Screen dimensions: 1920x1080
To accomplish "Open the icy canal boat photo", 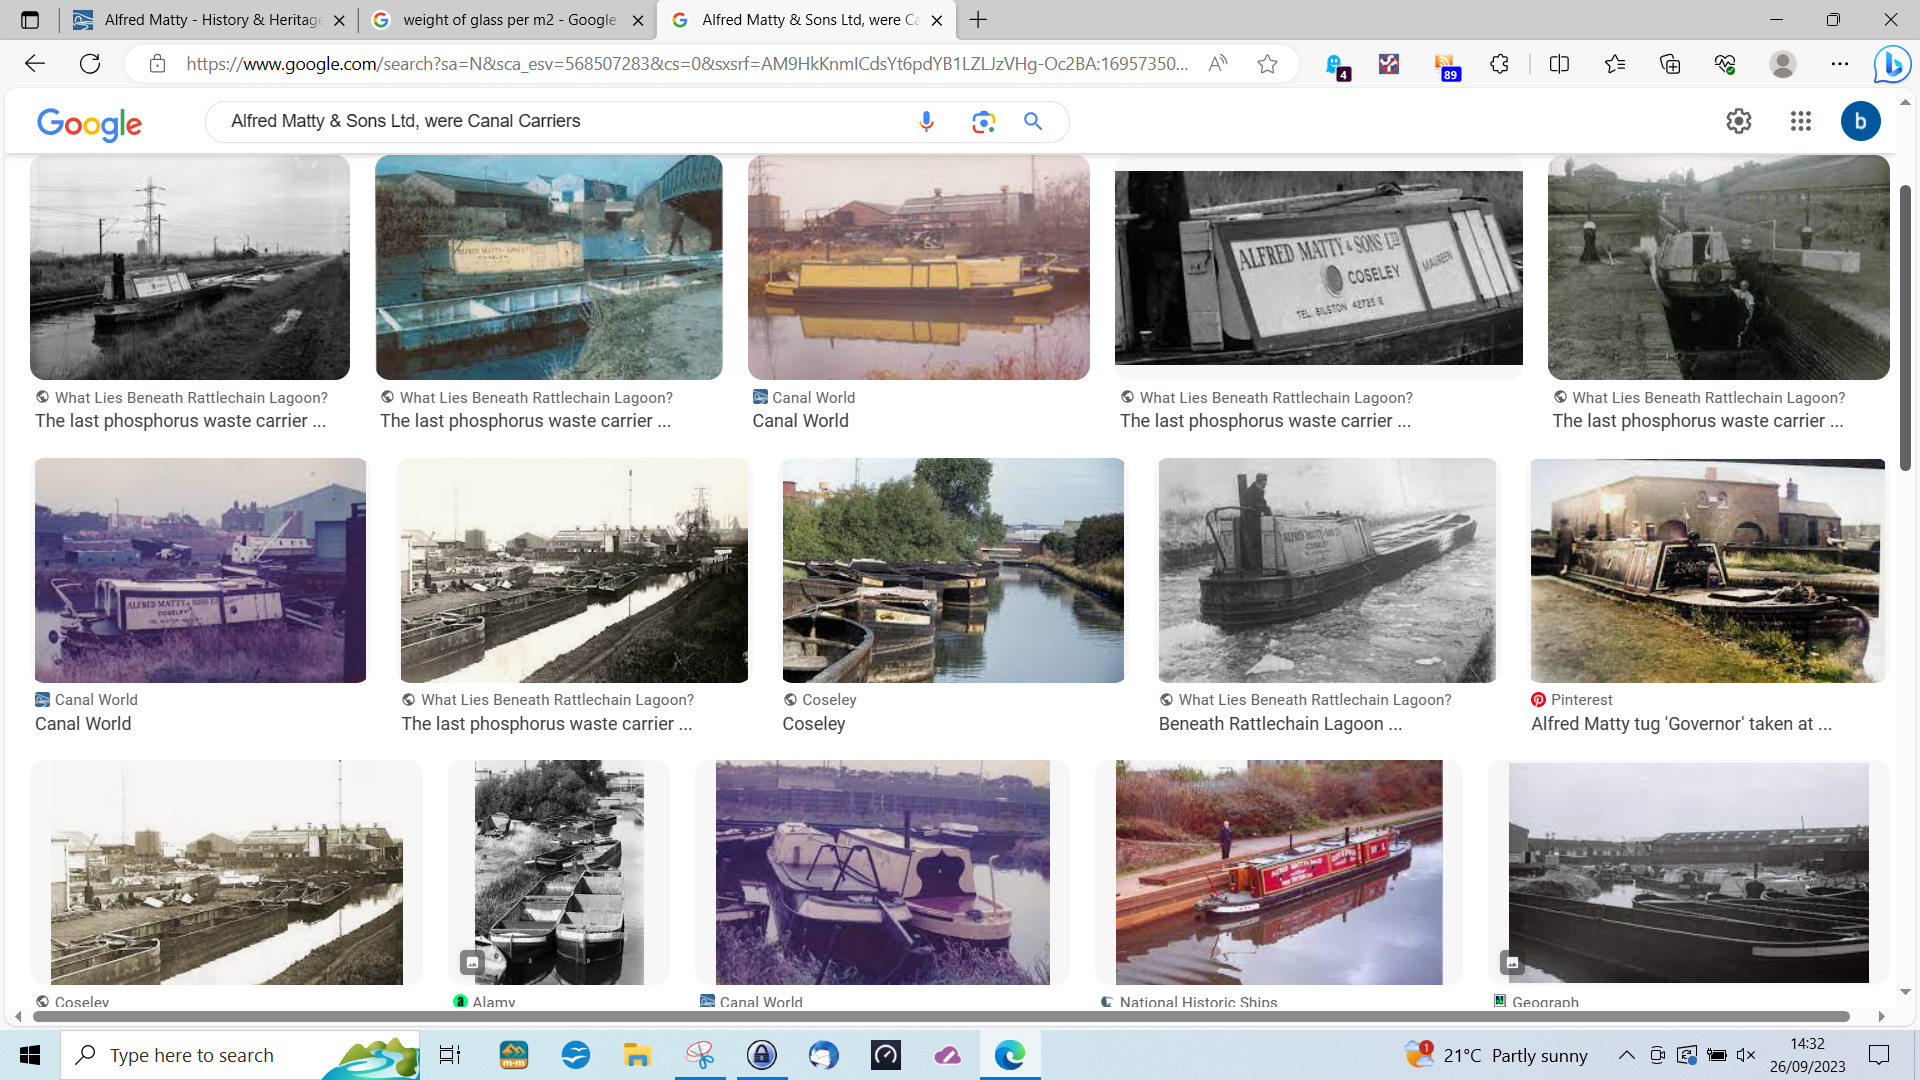I will click(1327, 570).
